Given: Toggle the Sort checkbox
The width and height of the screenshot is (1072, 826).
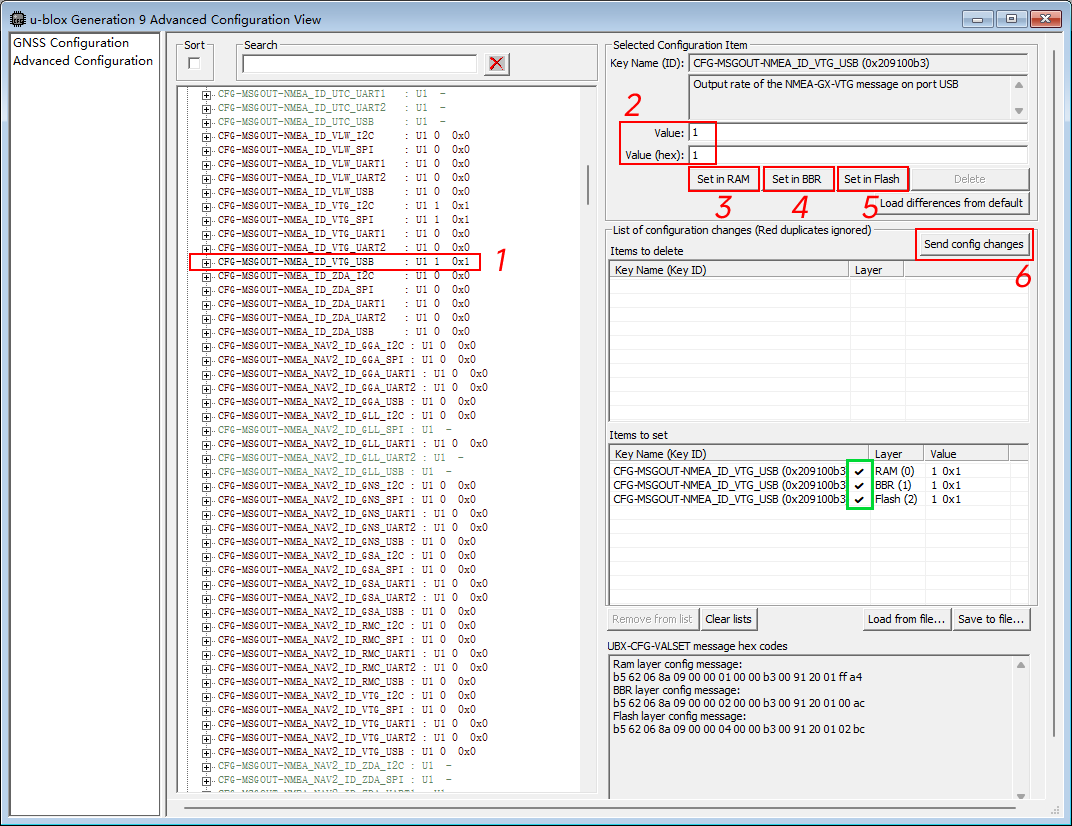Looking at the screenshot, I should pos(194,64).
